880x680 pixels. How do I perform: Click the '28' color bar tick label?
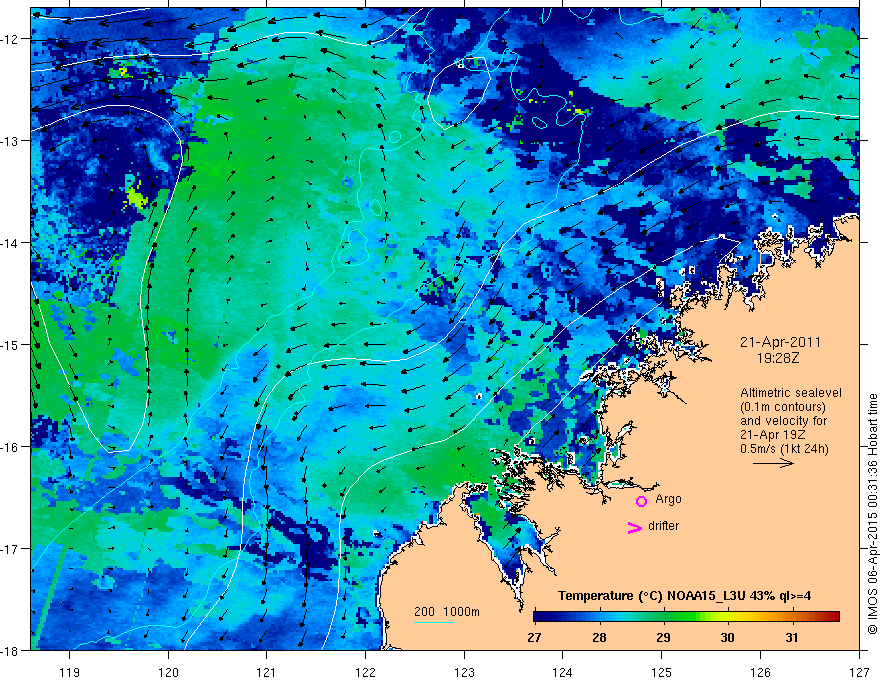(599, 638)
